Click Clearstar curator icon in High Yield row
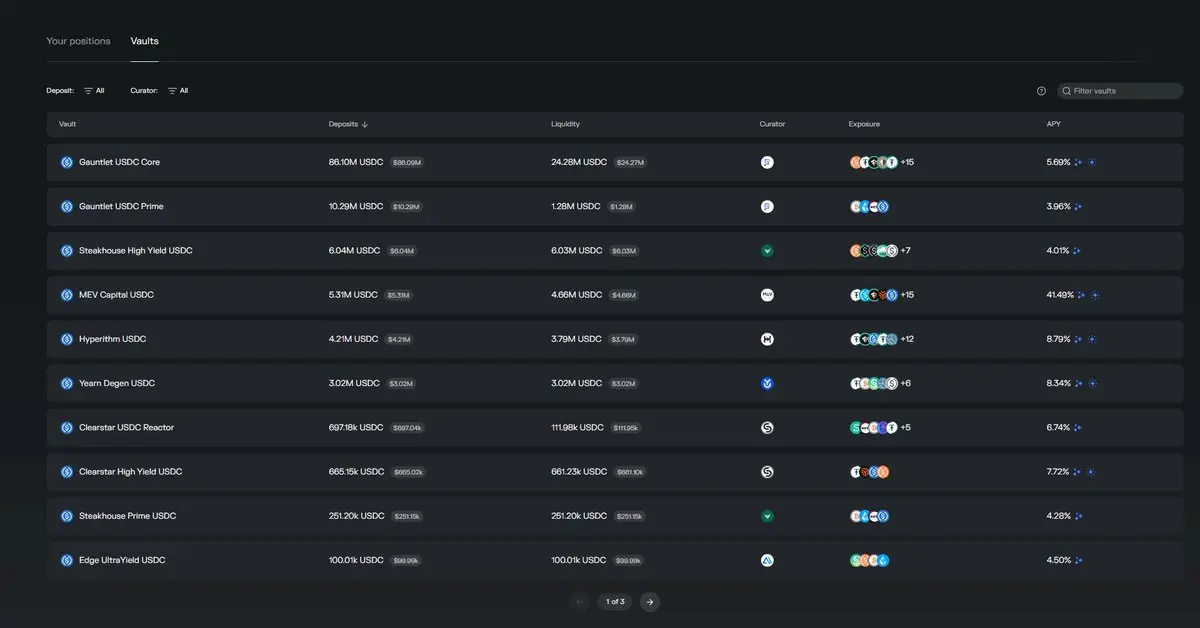The image size is (1200, 628). click(767, 471)
